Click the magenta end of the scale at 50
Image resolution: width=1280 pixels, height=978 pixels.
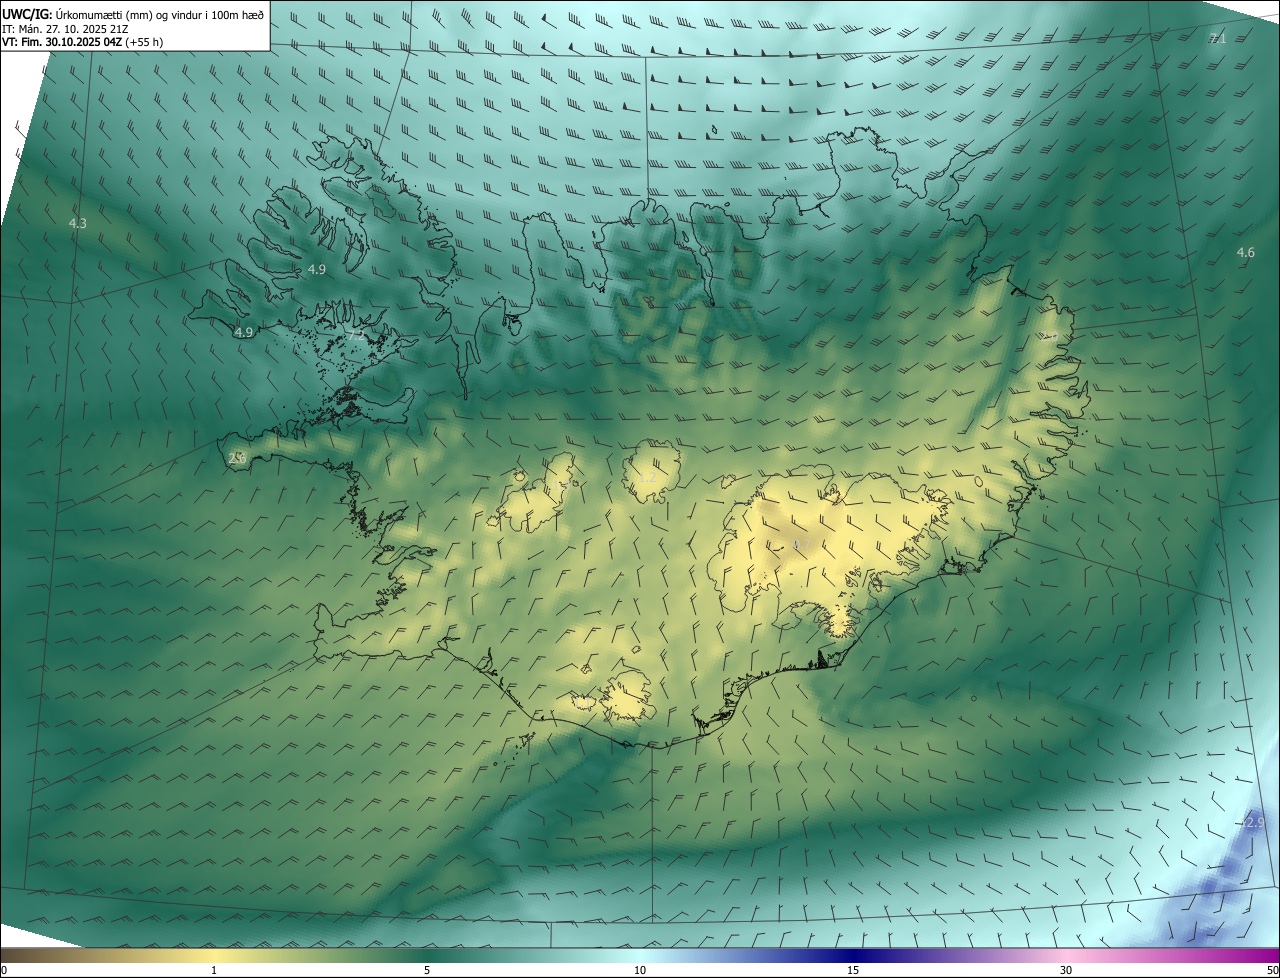tap(1275, 956)
